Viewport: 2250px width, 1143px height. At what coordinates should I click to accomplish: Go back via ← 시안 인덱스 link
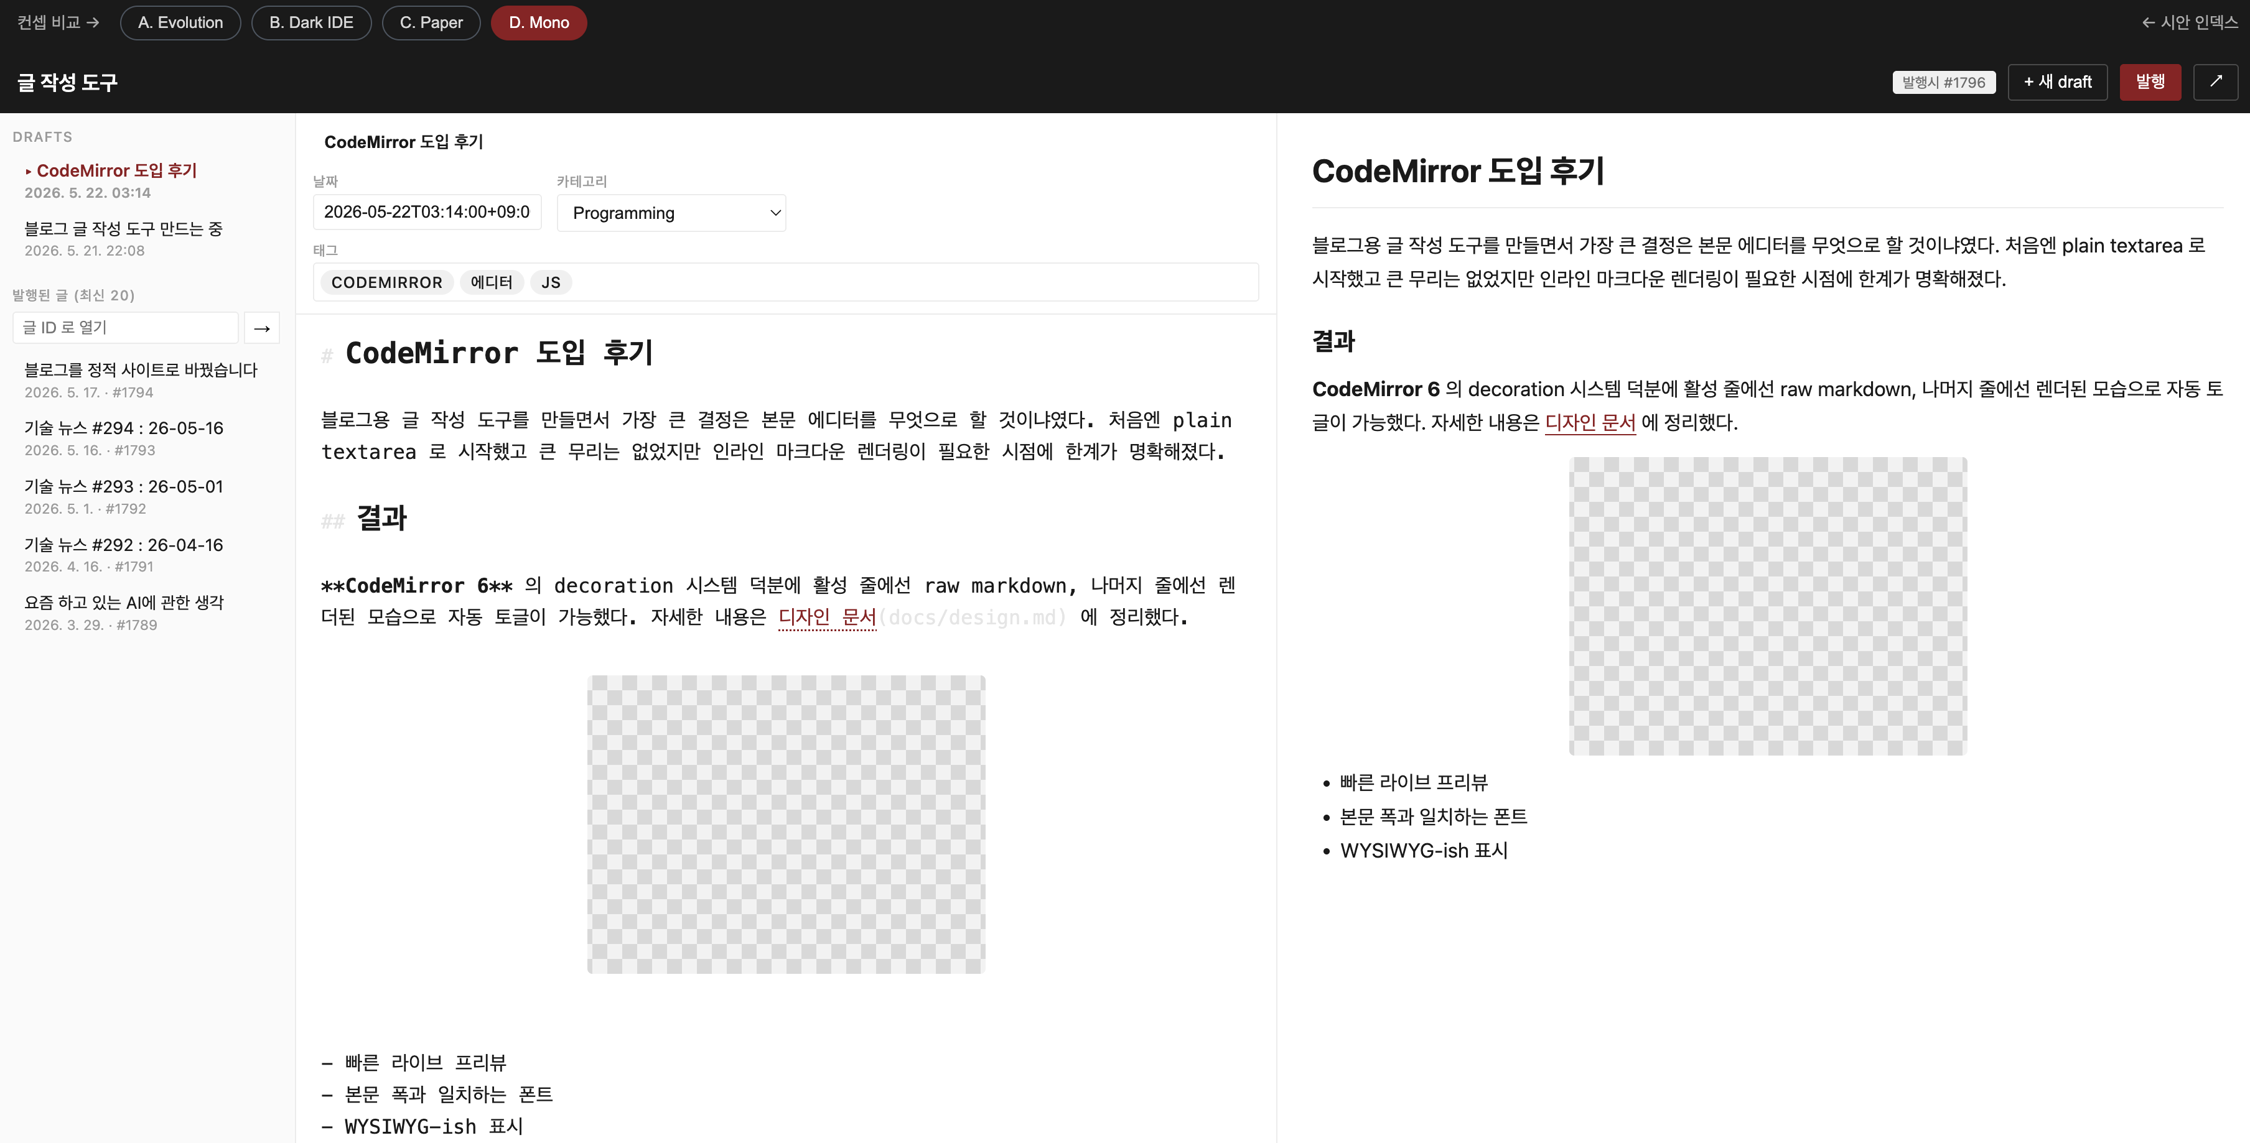[2189, 22]
